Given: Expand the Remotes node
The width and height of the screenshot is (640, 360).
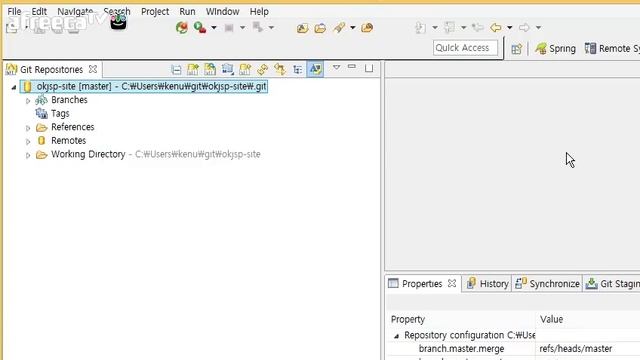Looking at the screenshot, I should [x=28, y=141].
